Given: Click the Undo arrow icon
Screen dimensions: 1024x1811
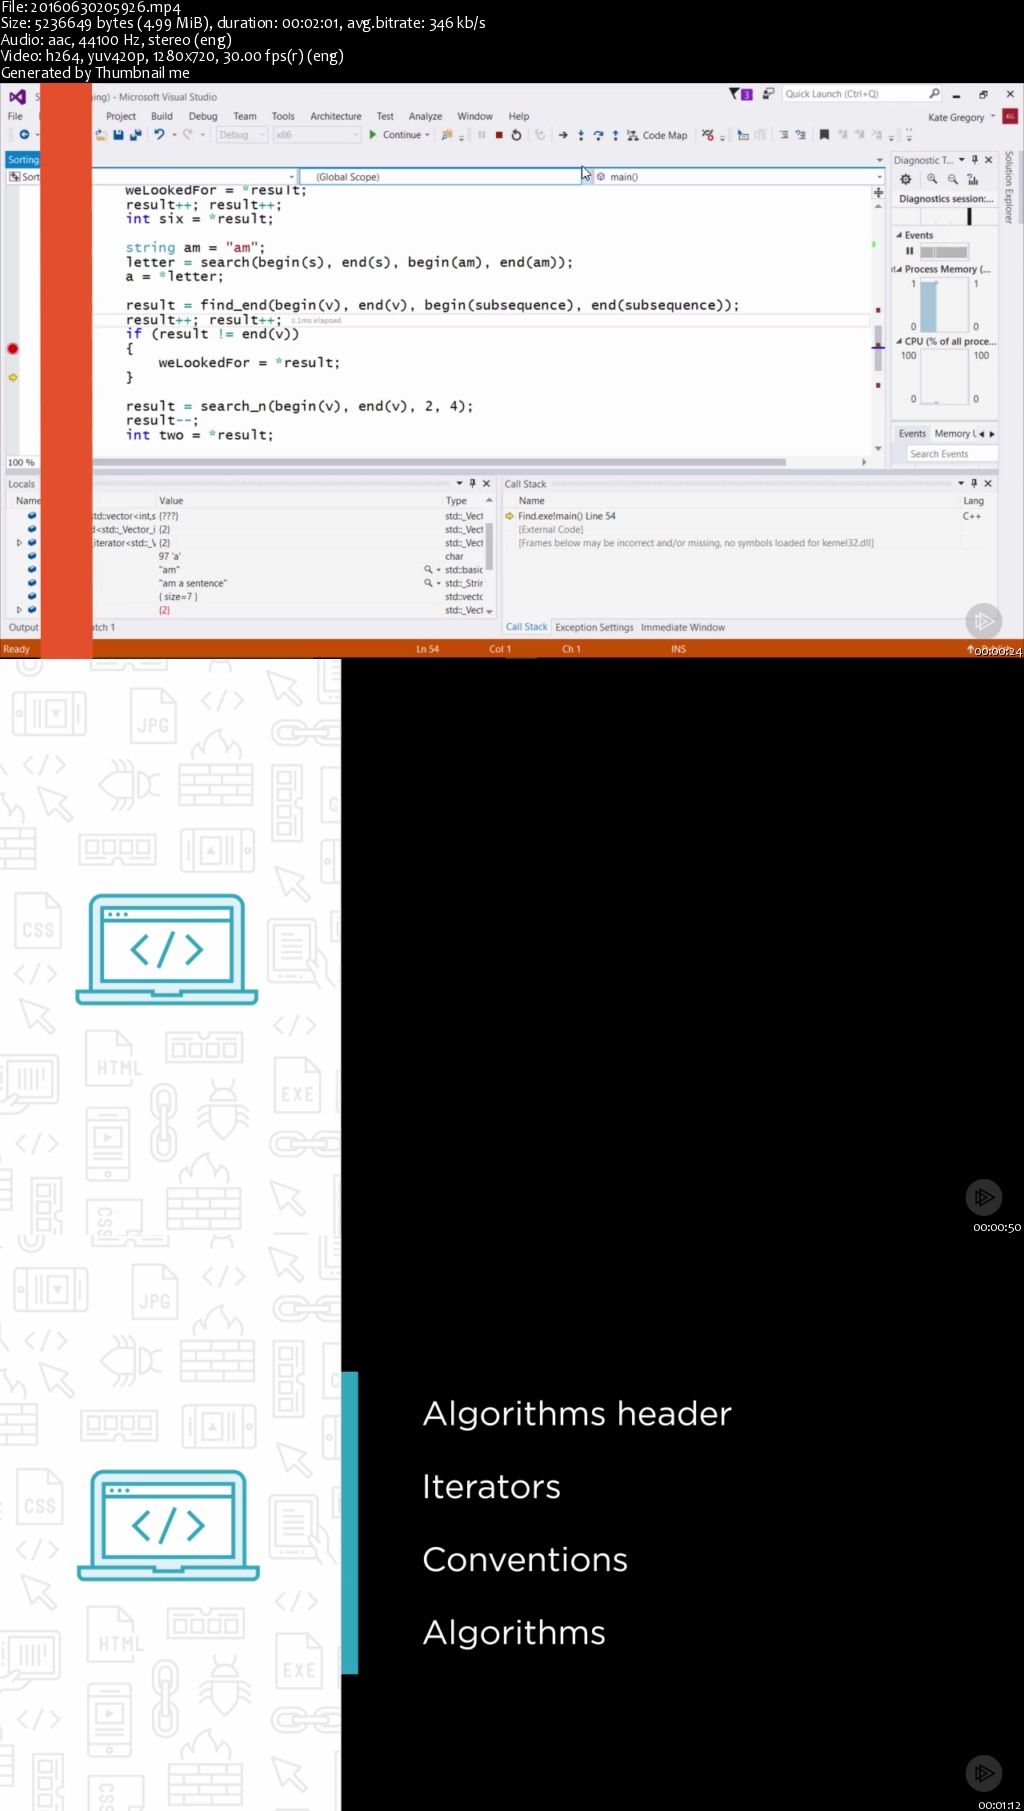Looking at the screenshot, I should click(x=159, y=135).
